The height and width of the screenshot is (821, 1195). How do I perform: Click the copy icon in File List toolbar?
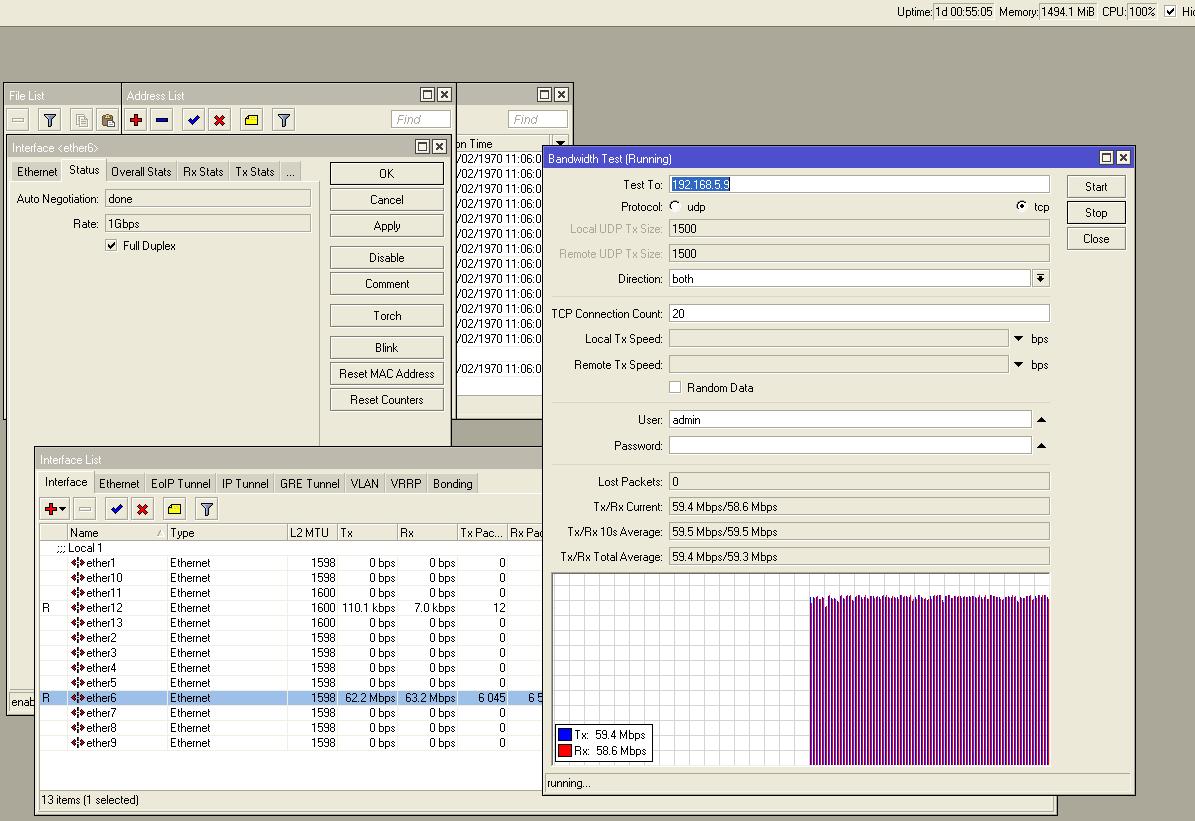point(82,120)
